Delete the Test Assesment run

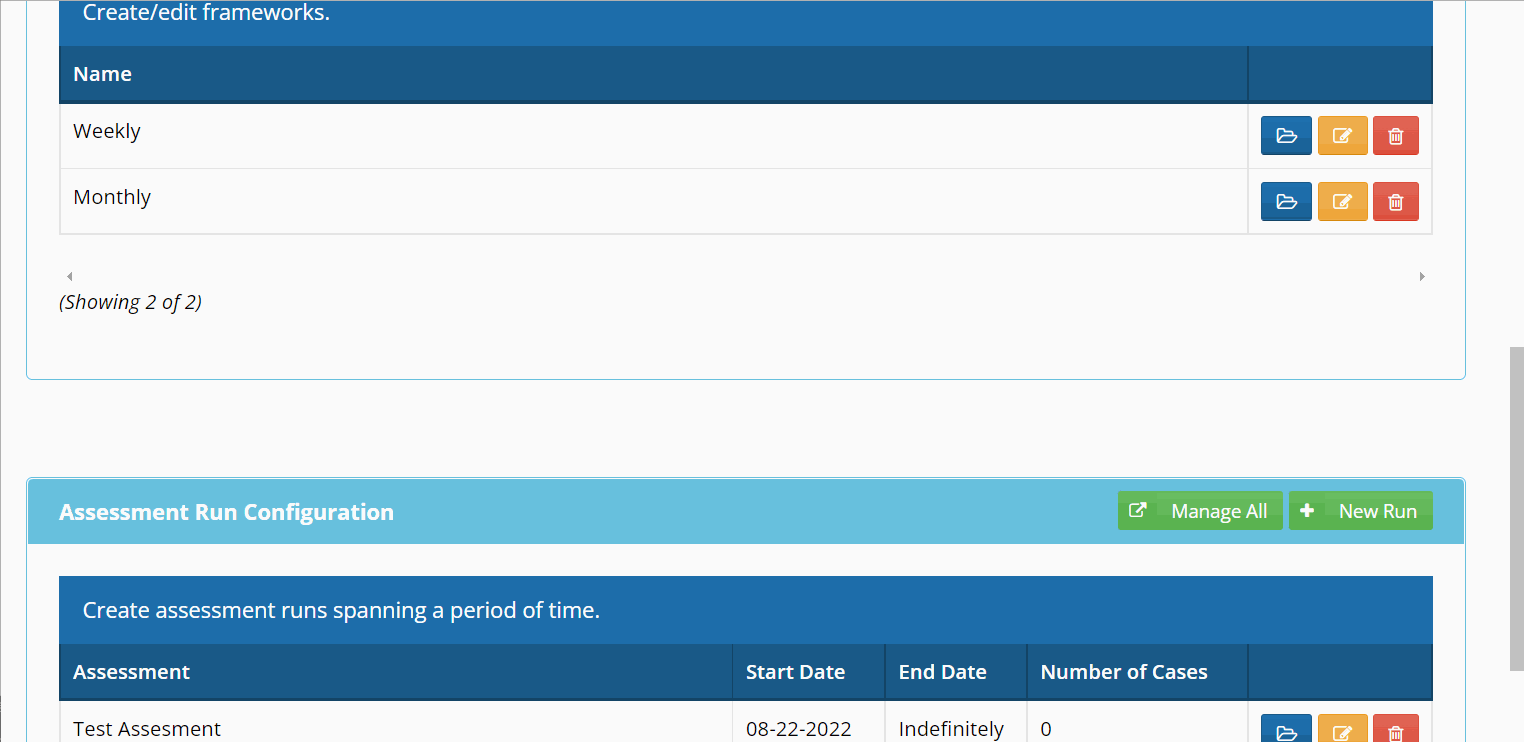(1396, 729)
